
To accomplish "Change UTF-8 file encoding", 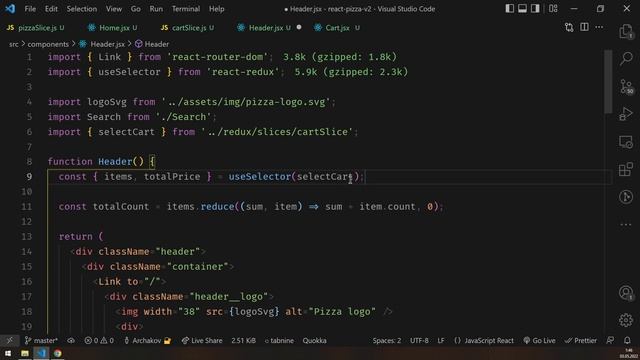I will tap(419, 340).
